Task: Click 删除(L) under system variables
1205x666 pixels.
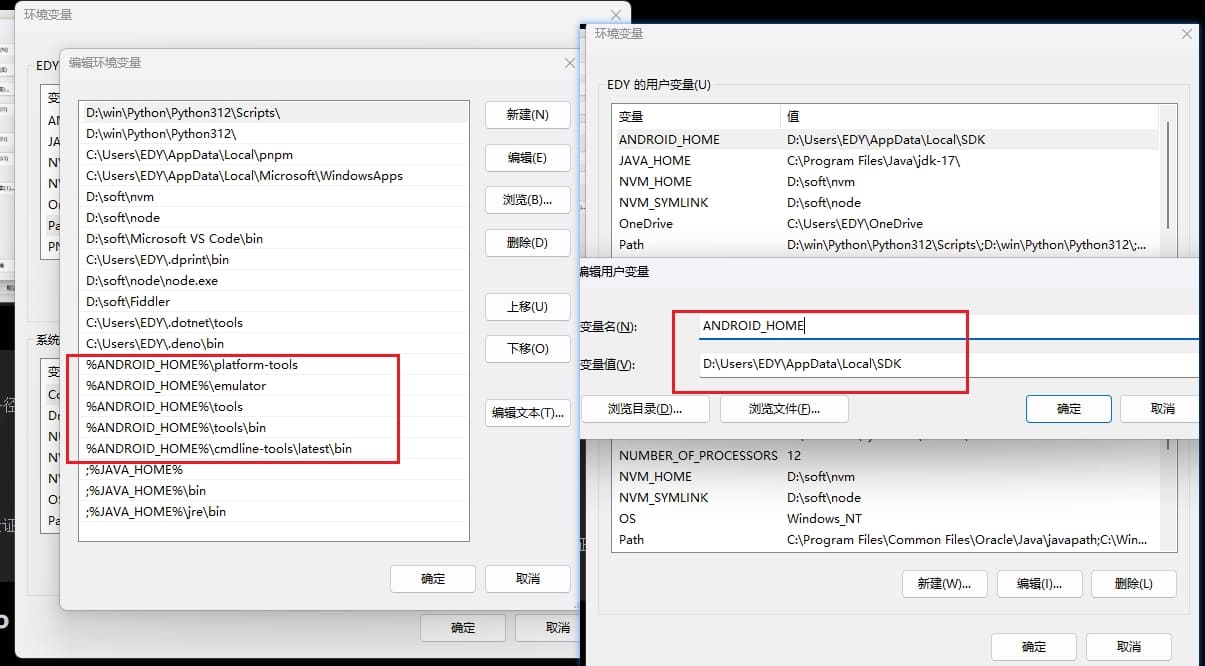Action: coord(1133,584)
